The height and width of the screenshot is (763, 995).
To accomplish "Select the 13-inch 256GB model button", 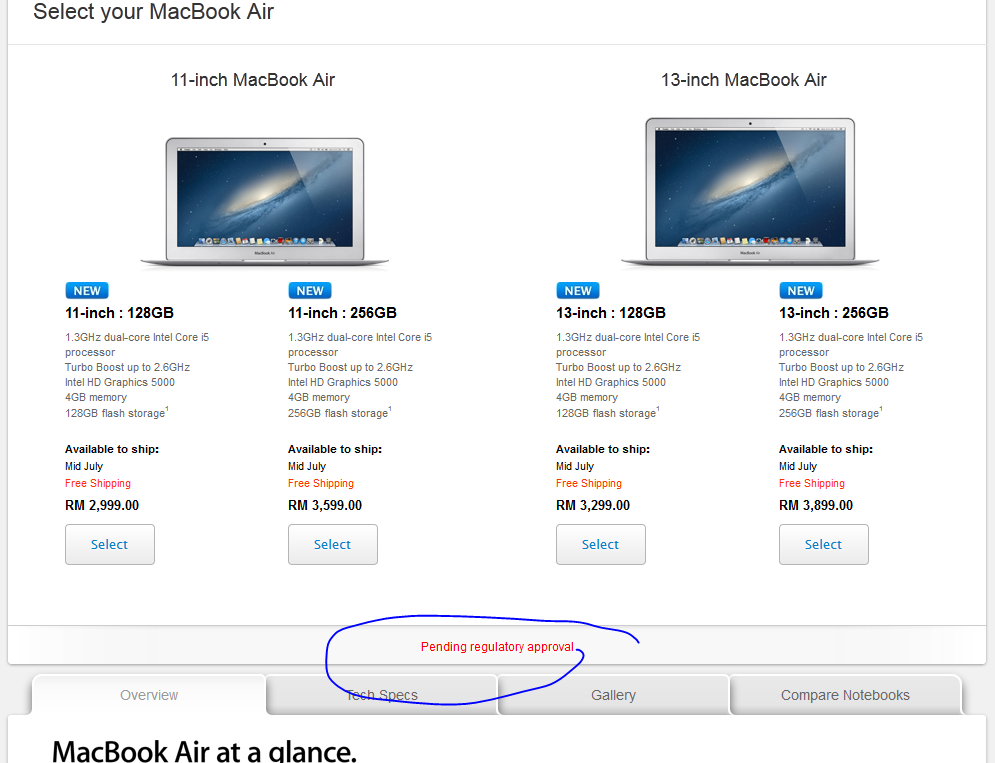I will pyautogui.click(x=824, y=544).
